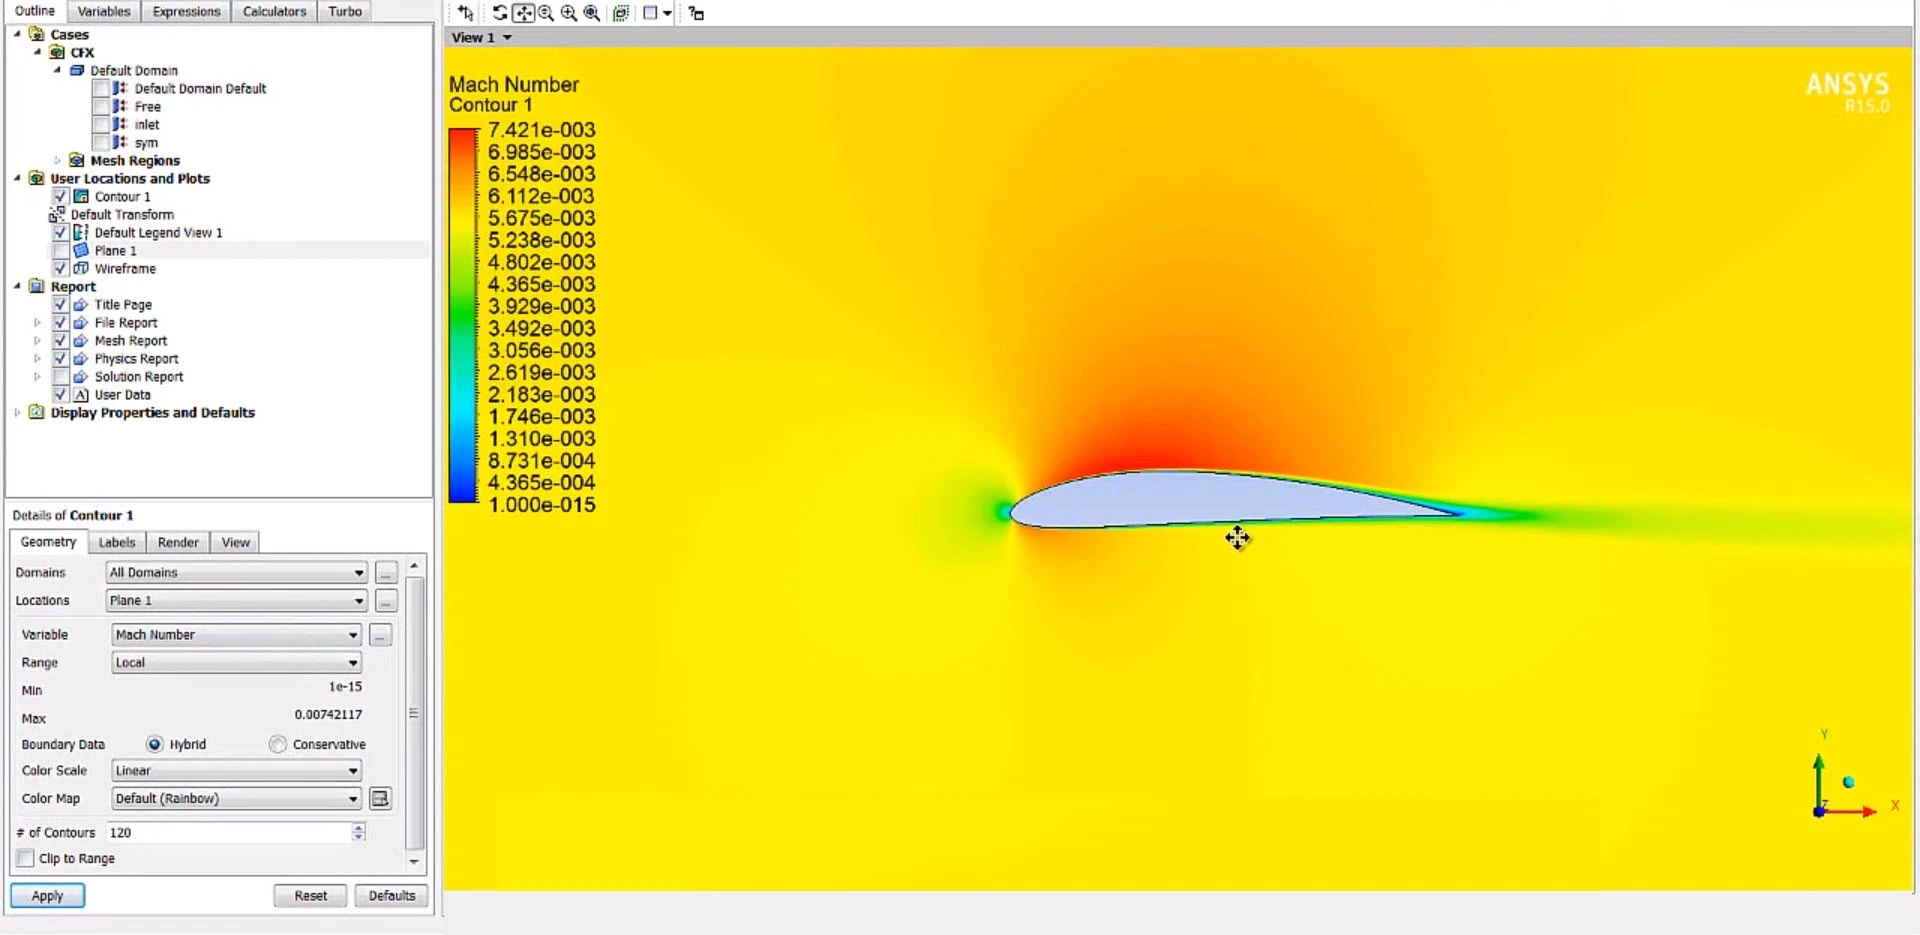The image size is (1920, 935).
Task: Click the Apply button
Action: pos(47,895)
